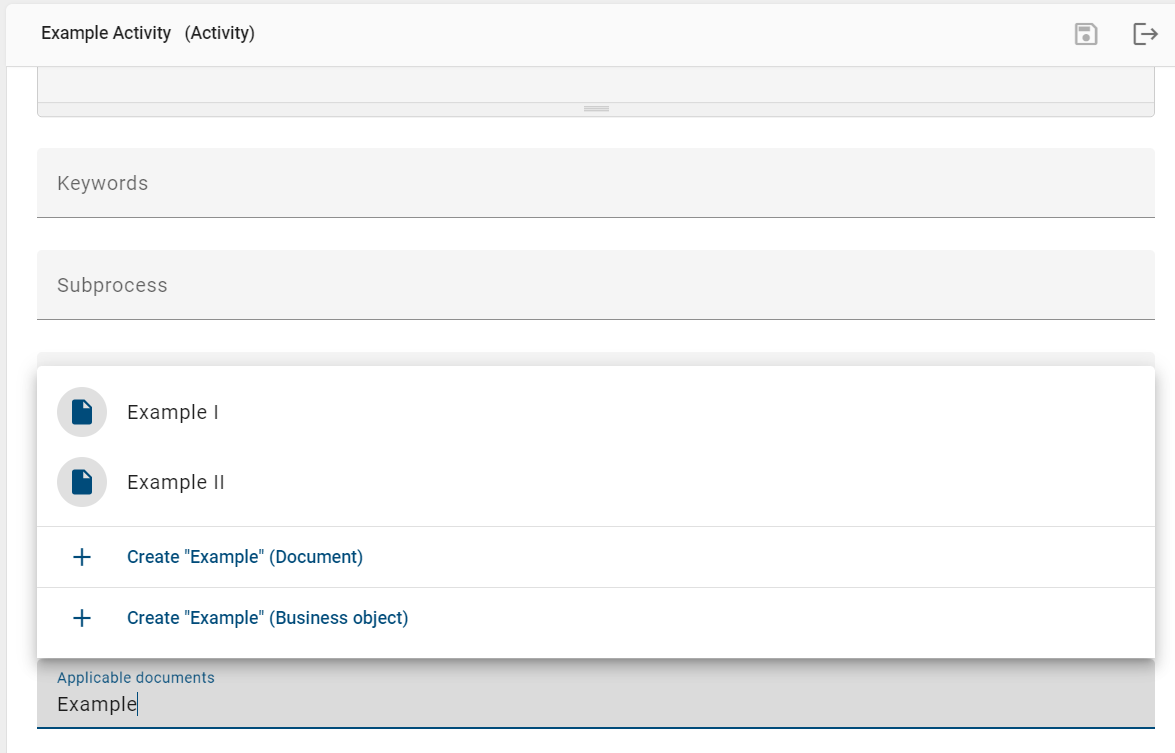
Task: Select the document icon beside Example II
Action: (x=81, y=482)
